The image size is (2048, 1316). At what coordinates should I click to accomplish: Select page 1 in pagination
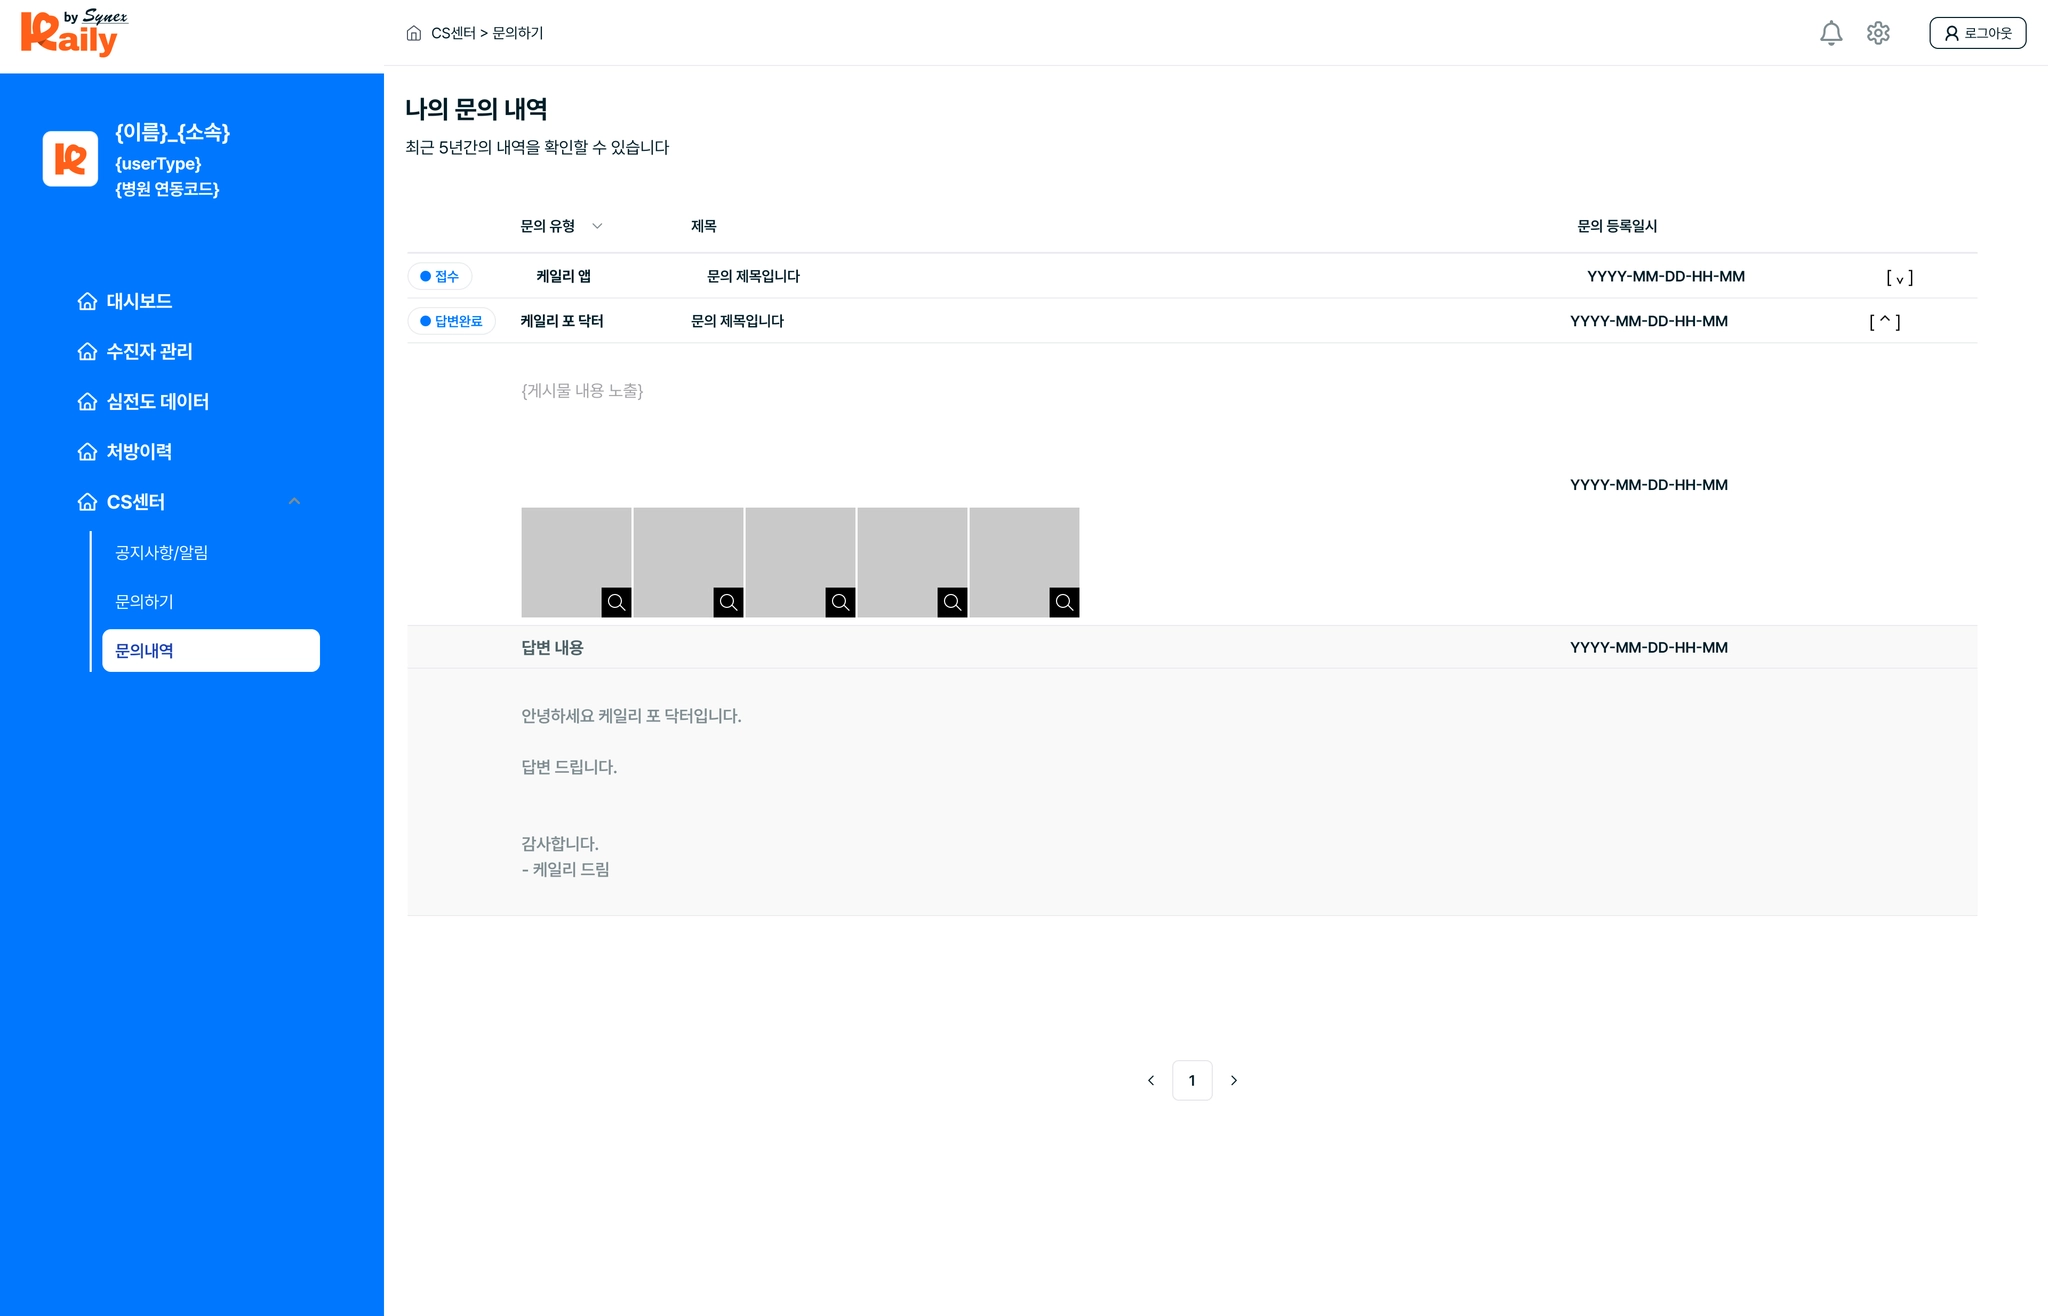click(1192, 1080)
